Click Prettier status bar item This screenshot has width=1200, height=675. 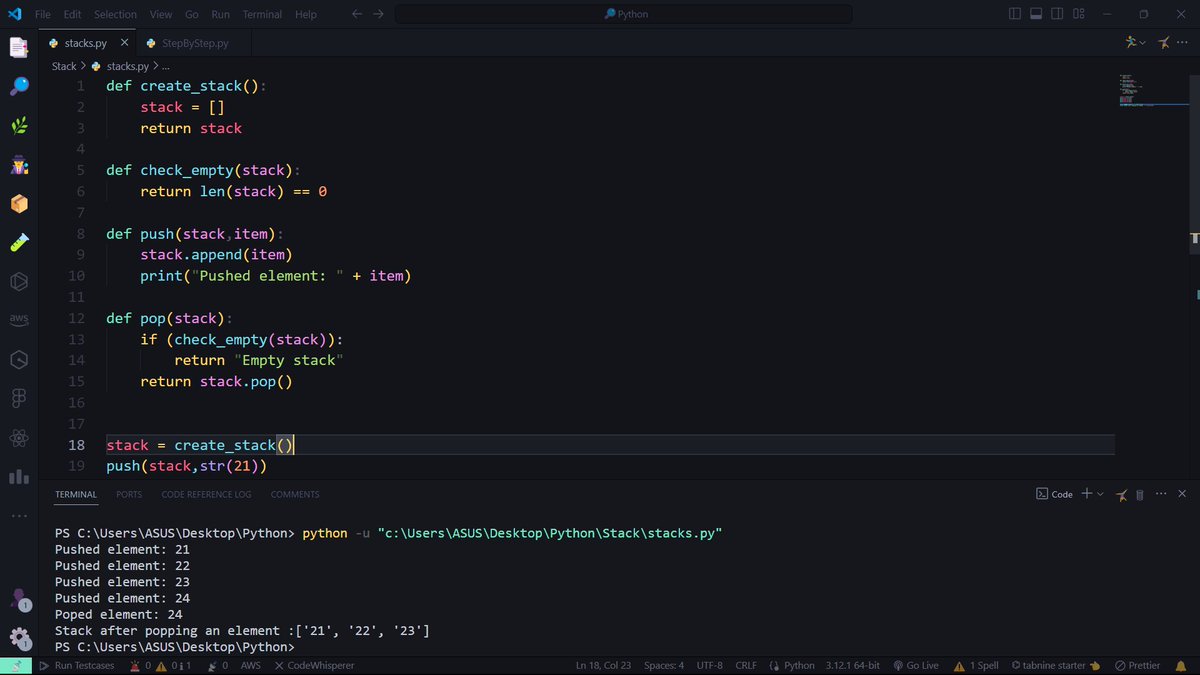[1138, 665]
